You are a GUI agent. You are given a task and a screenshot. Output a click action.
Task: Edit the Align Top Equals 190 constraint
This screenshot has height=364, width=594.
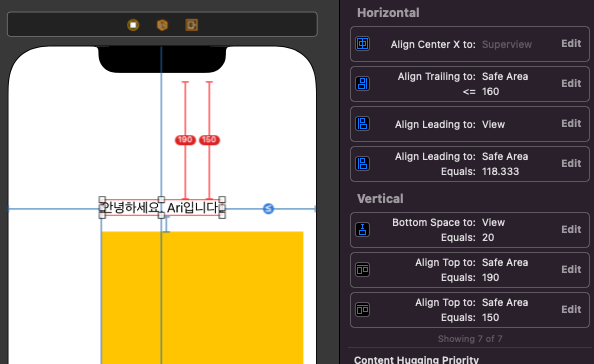point(571,269)
